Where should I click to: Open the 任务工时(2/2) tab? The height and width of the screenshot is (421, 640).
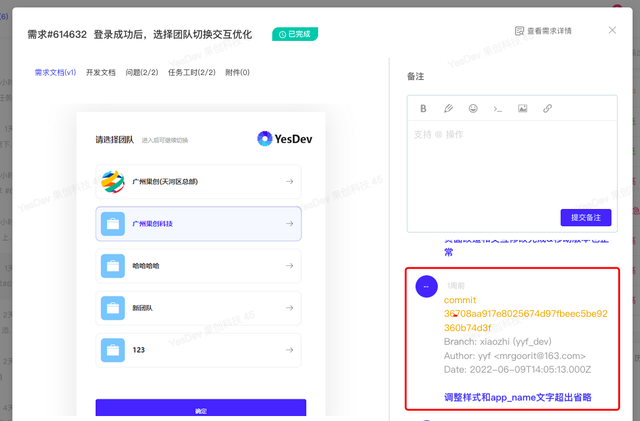192,73
